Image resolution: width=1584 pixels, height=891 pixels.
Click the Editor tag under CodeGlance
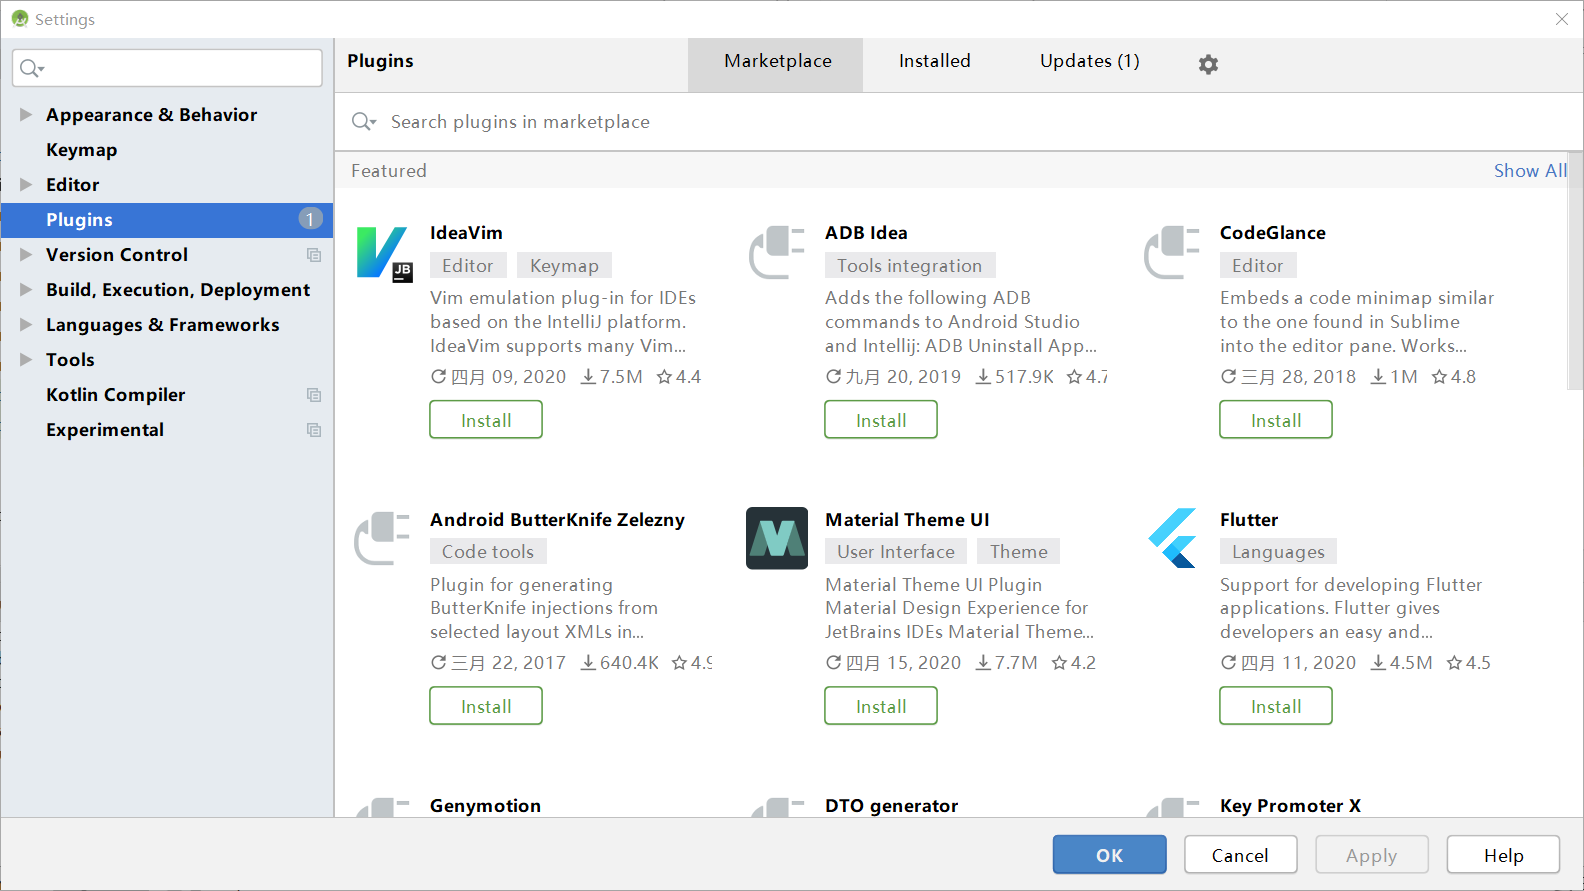point(1258,266)
